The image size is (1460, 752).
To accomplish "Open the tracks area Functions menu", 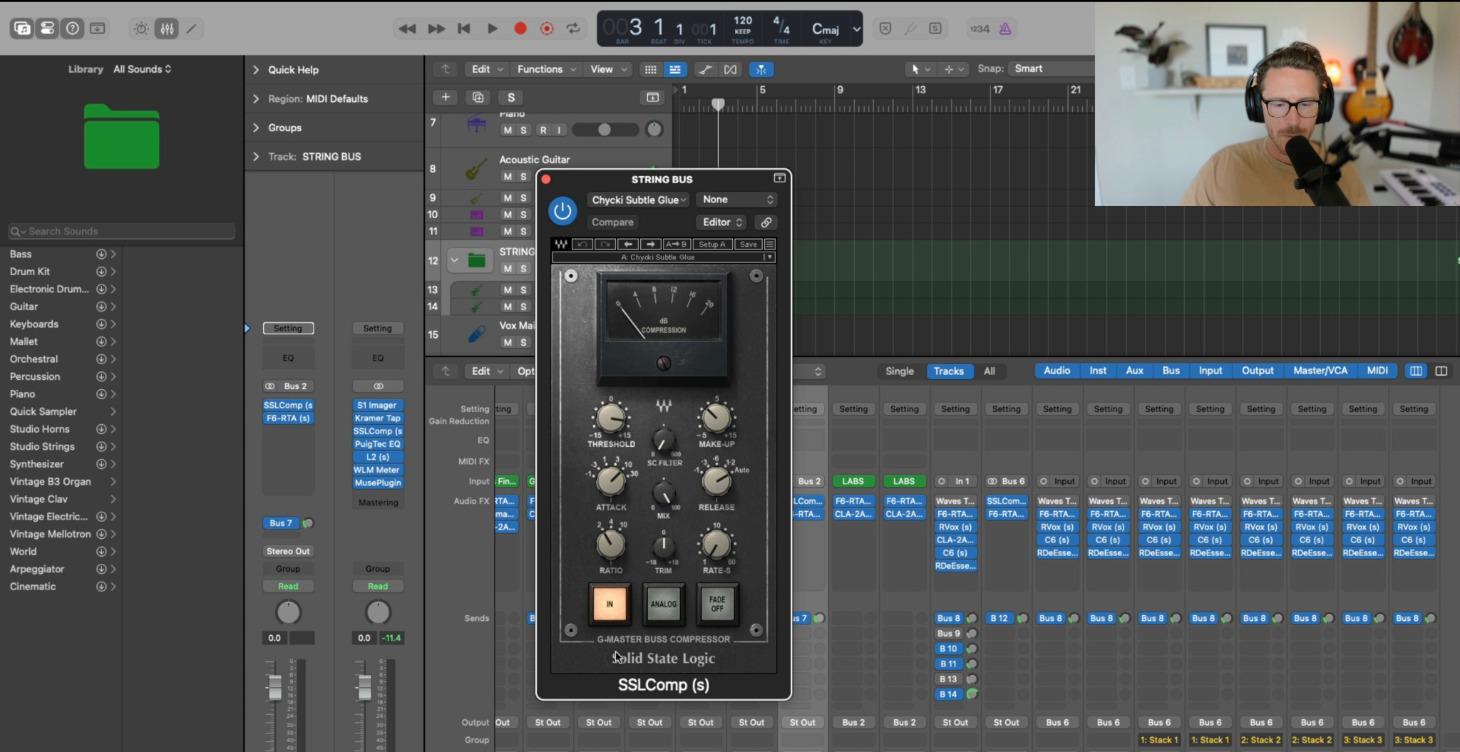I will [x=546, y=69].
